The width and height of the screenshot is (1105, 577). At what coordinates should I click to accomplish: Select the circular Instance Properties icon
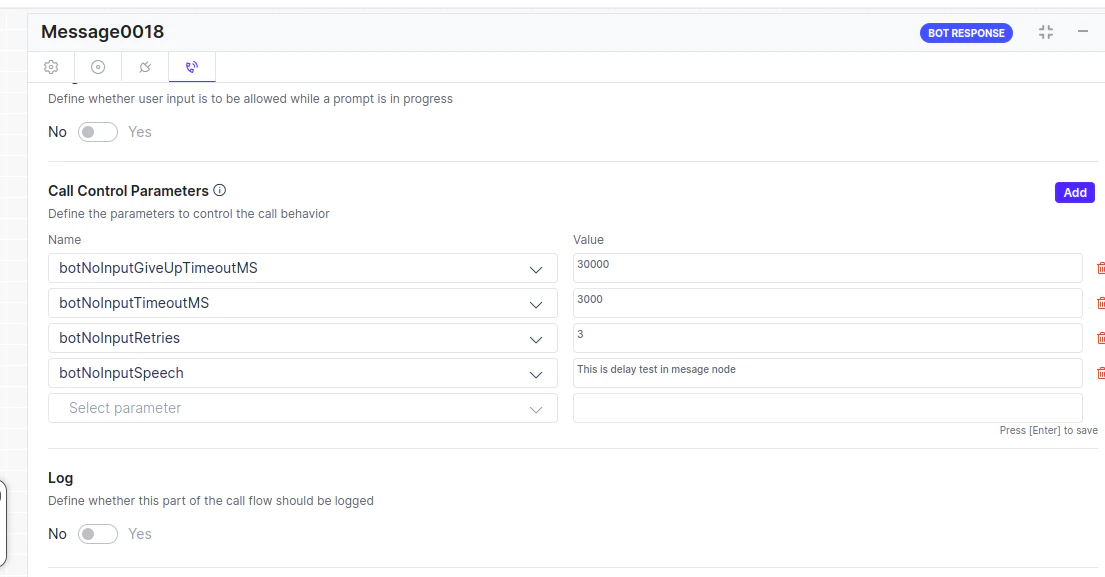[97, 66]
